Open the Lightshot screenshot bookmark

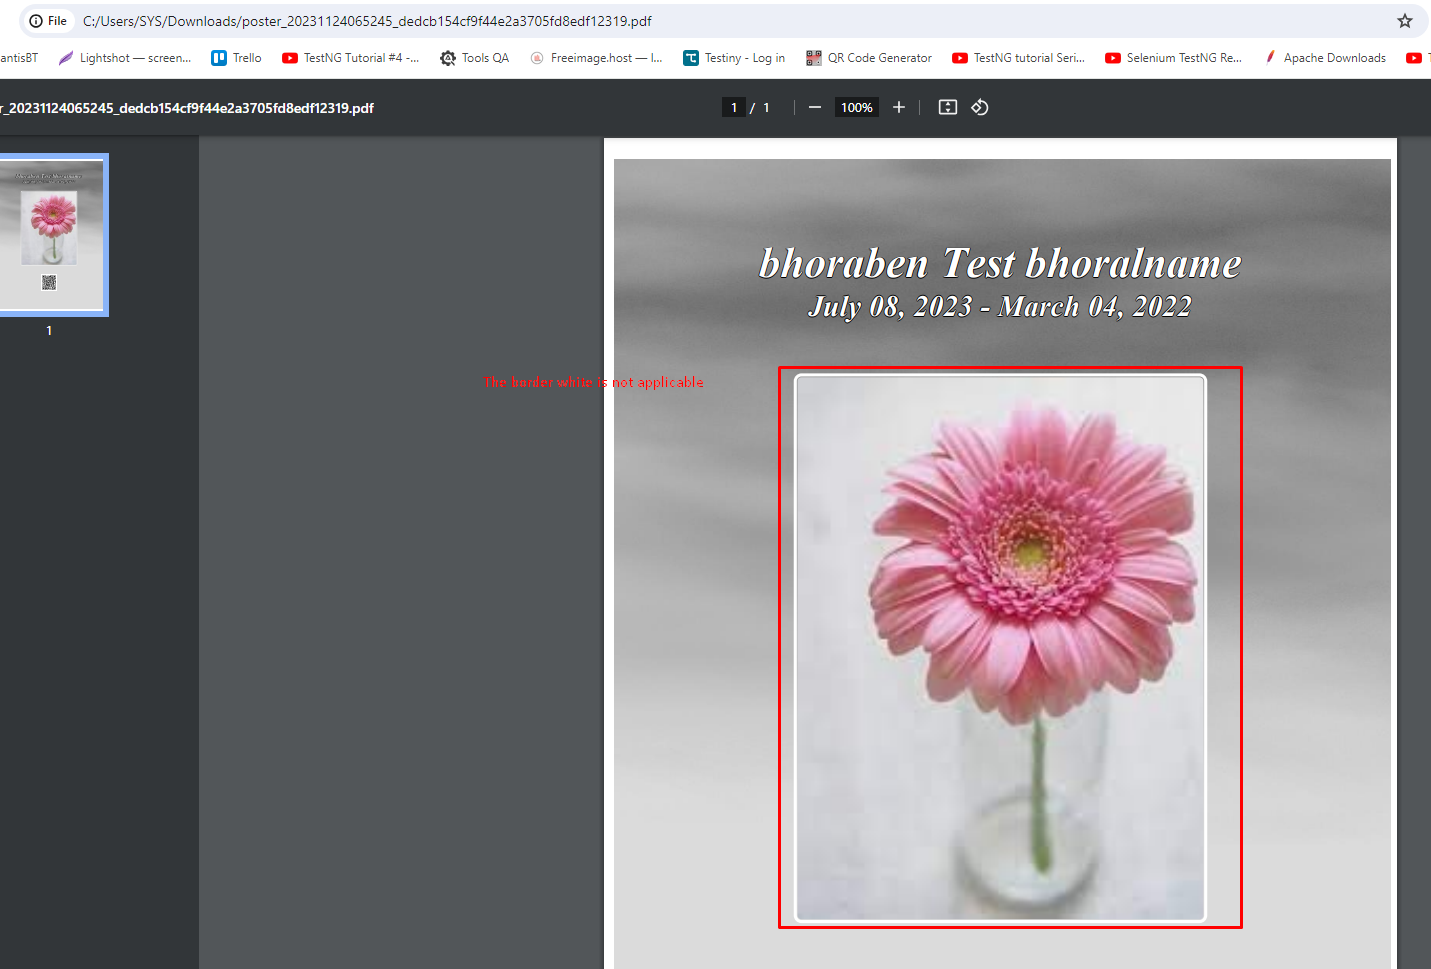(125, 58)
